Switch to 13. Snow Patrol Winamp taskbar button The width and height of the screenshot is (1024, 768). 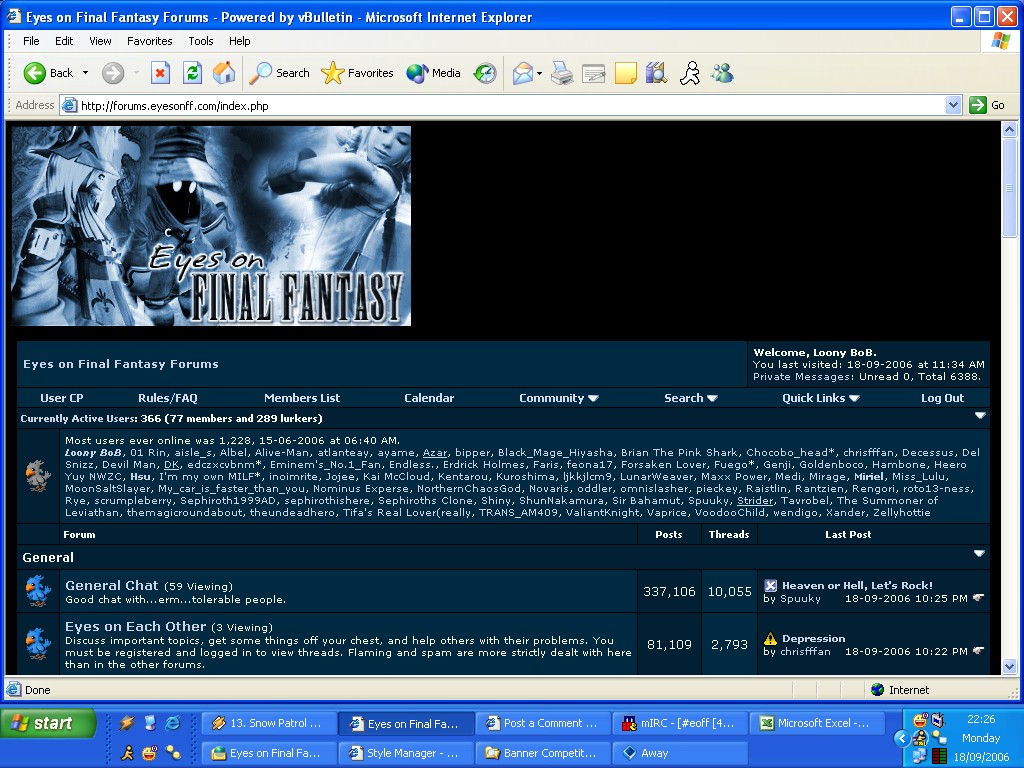click(269, 723)
